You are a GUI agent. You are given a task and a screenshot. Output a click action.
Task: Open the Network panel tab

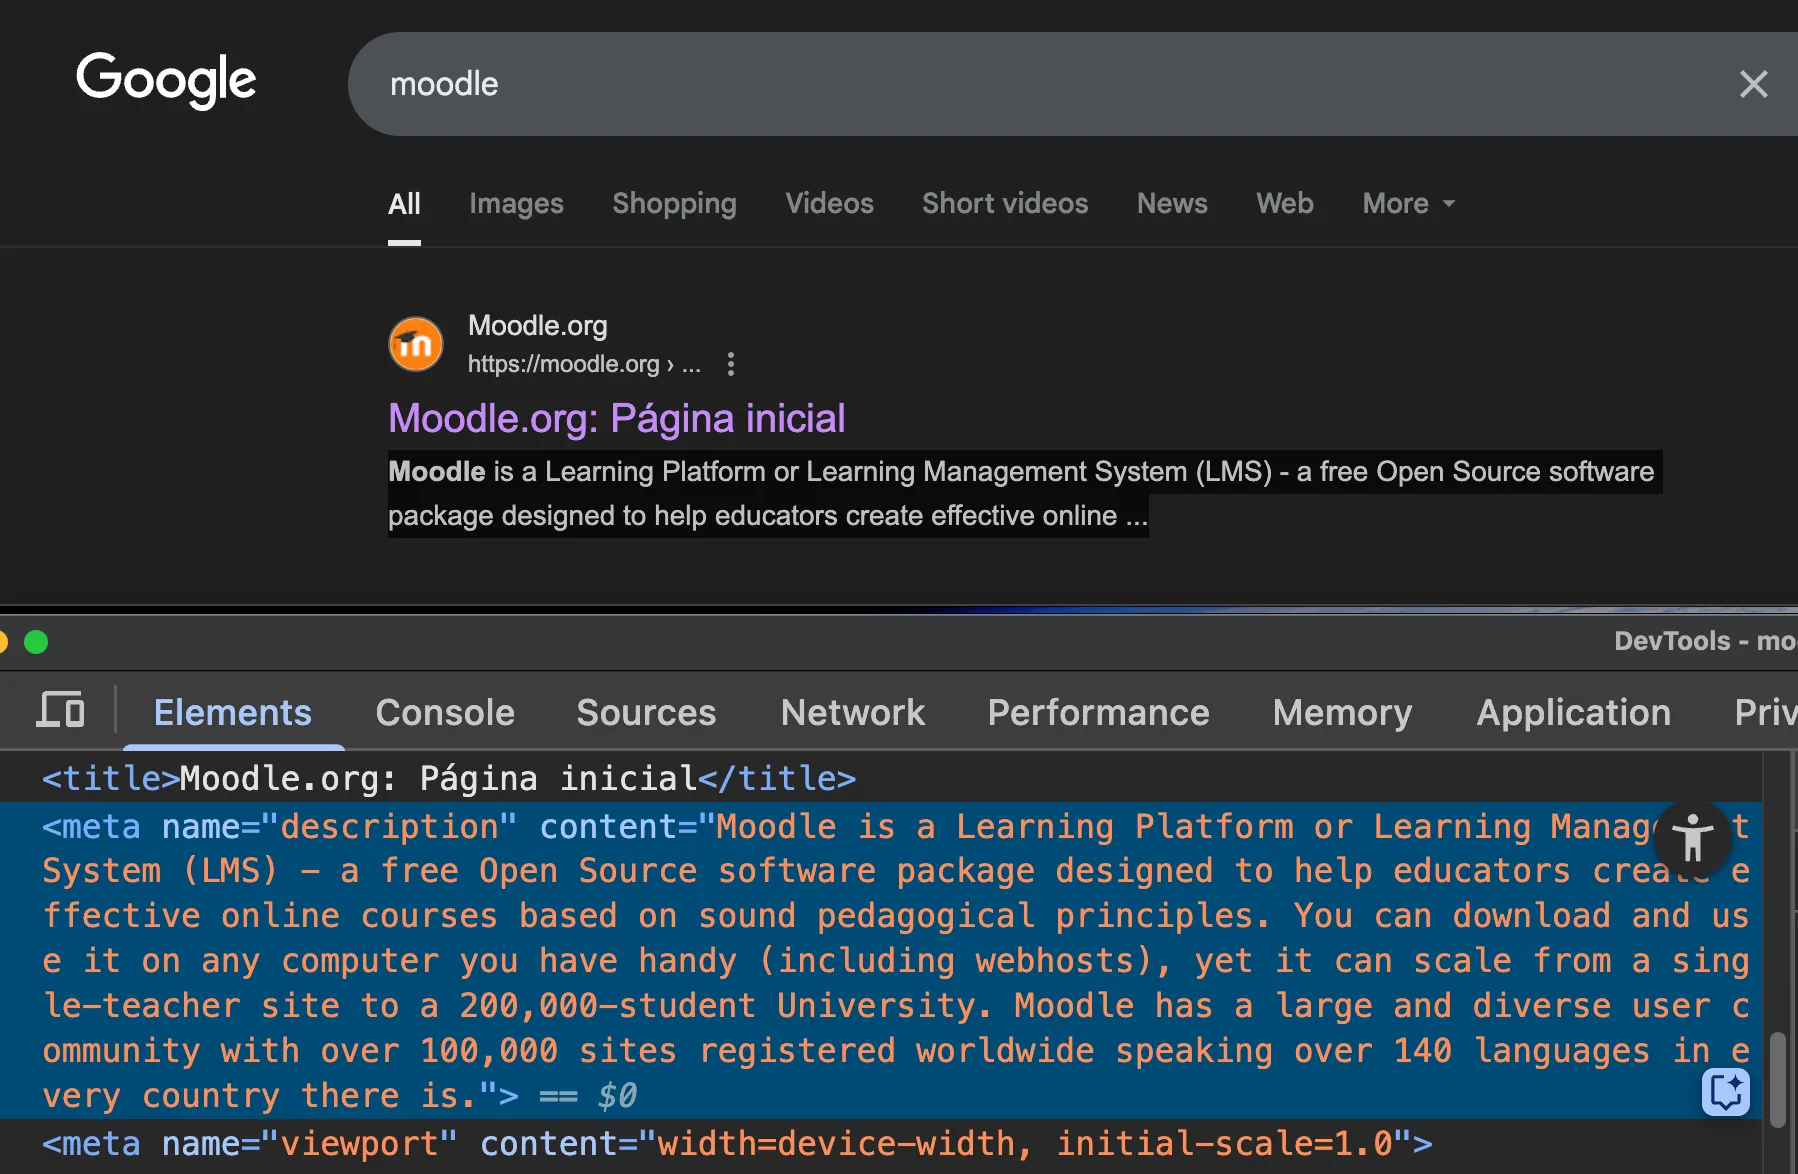[x=853, y=712]
